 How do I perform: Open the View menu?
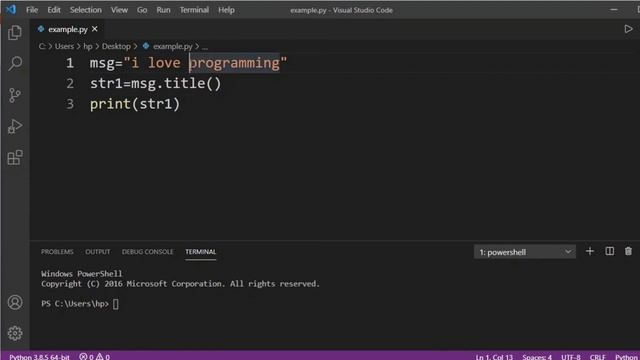119,10
